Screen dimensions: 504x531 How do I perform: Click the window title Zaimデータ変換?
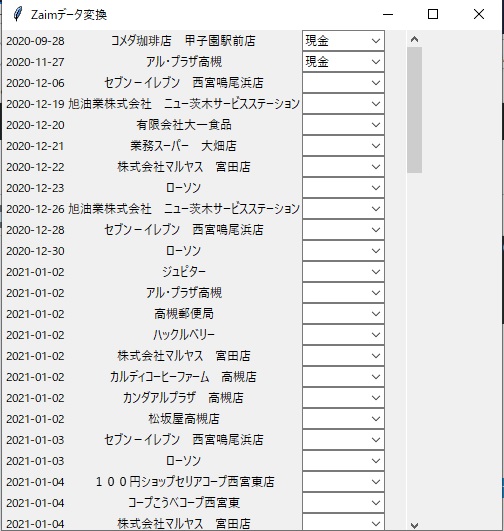[69, 15]
